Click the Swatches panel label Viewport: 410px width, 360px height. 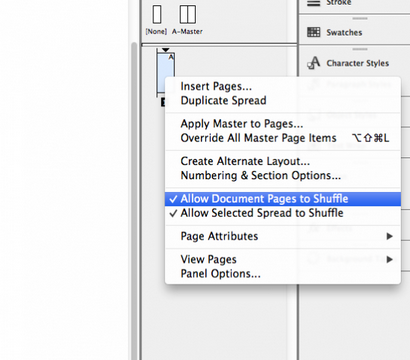click(344, 33)
